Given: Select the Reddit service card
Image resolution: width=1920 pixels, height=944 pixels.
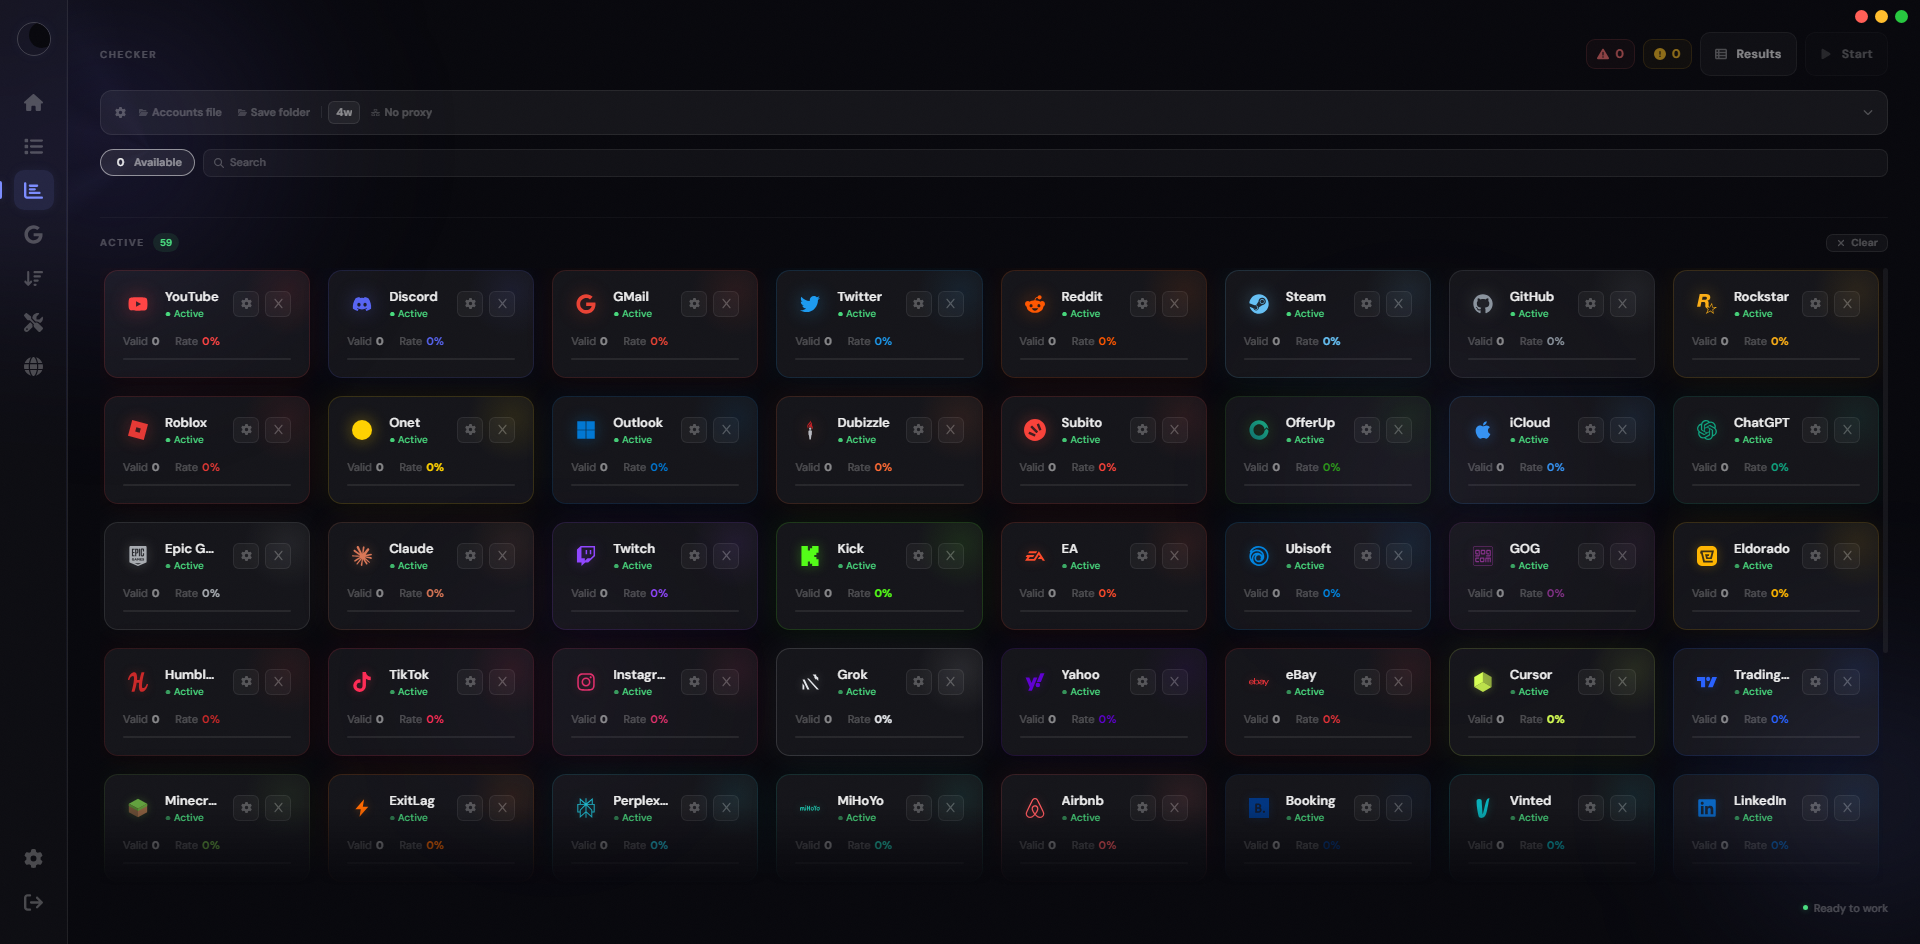Looking at the screenshot, I should tap(1103, 323).
